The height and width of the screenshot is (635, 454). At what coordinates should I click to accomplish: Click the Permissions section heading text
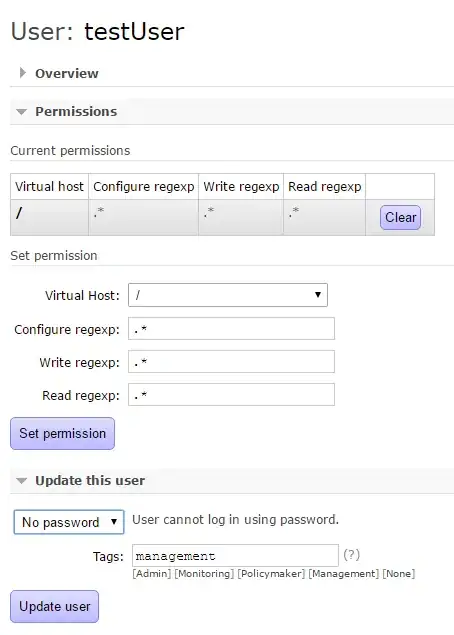tap(76, 111)
